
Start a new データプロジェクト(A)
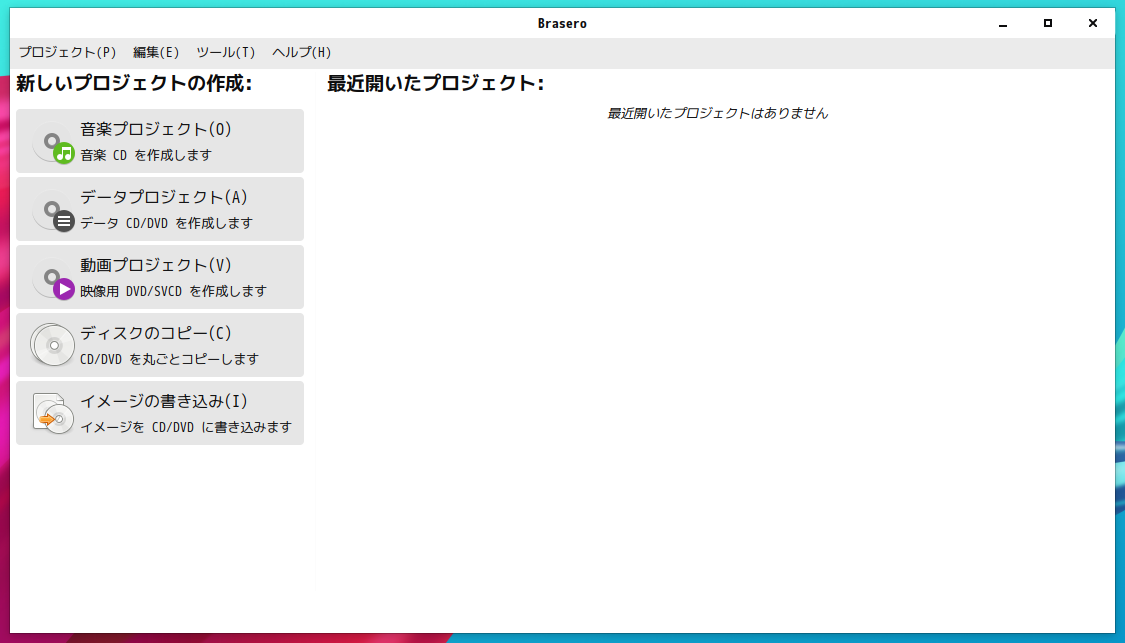coord(160,209)
